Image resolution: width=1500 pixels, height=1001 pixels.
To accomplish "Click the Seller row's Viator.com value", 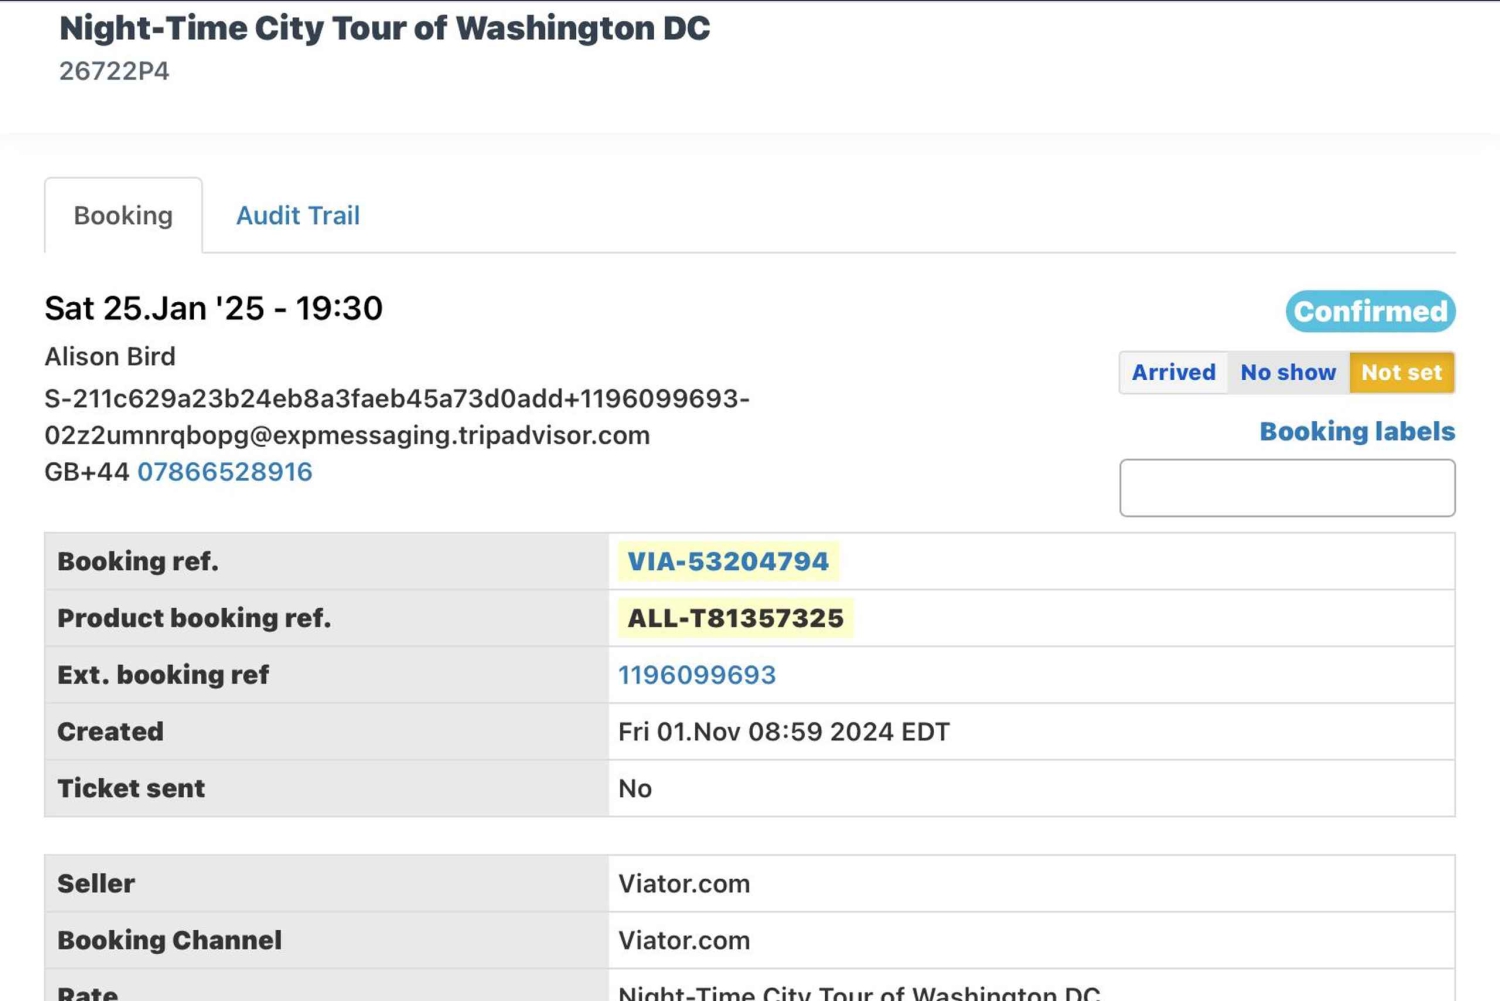I will (684, 884).
